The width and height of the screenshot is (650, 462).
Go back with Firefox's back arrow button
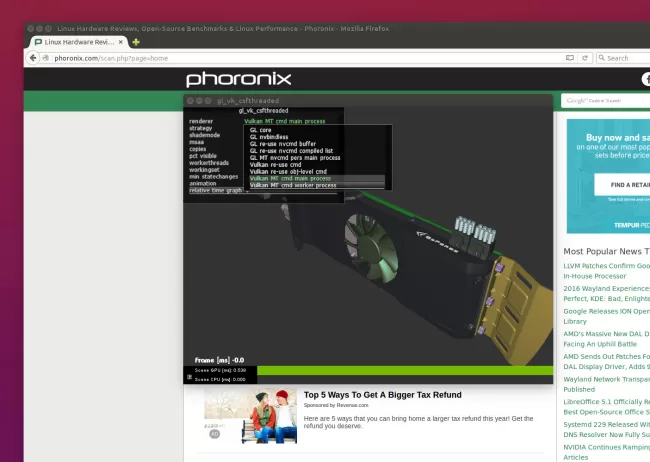33,58
